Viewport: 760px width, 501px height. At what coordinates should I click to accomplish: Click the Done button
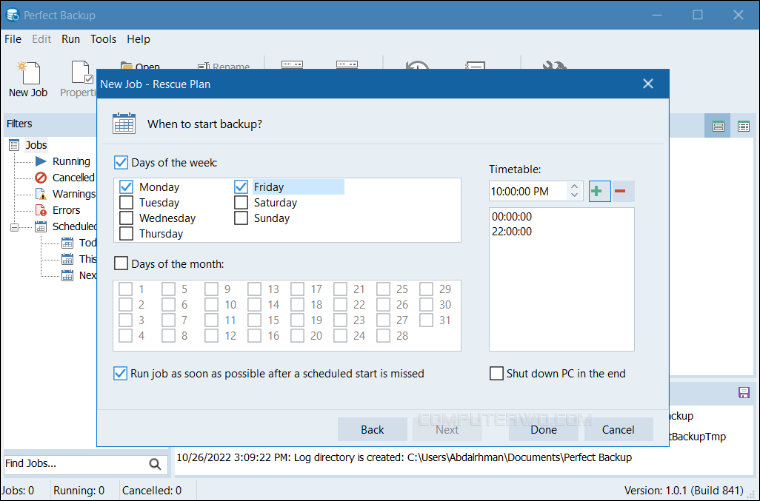tap(543, 430)
